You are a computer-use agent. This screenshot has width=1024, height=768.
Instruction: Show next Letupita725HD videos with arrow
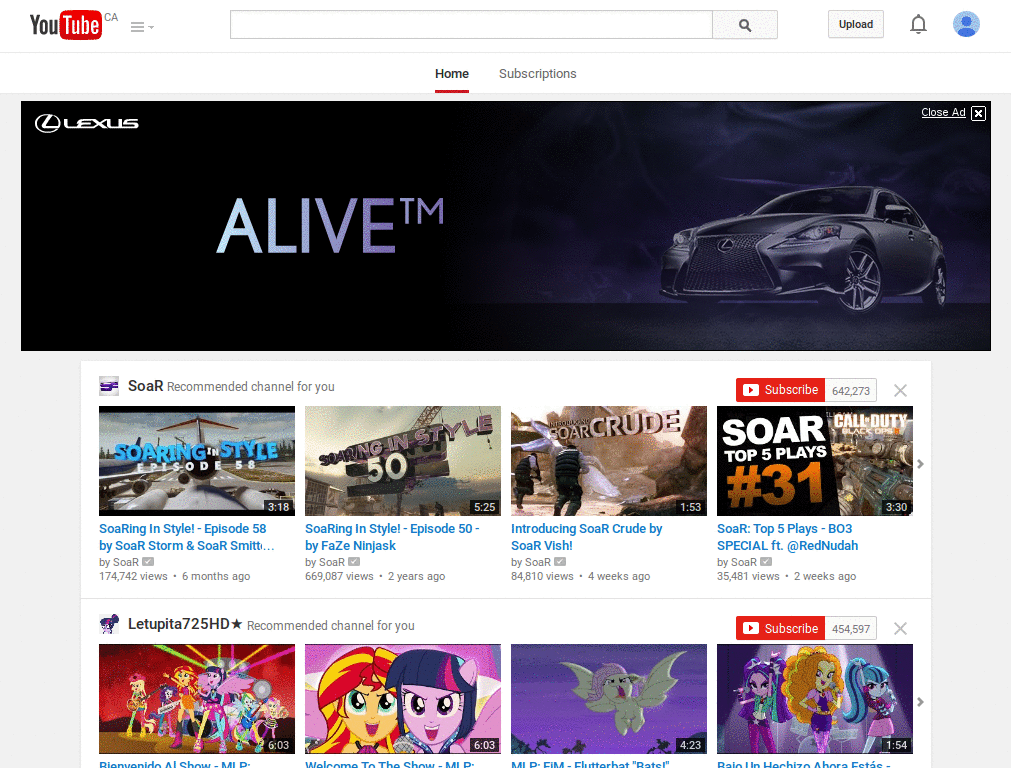[x=920, y=702]
